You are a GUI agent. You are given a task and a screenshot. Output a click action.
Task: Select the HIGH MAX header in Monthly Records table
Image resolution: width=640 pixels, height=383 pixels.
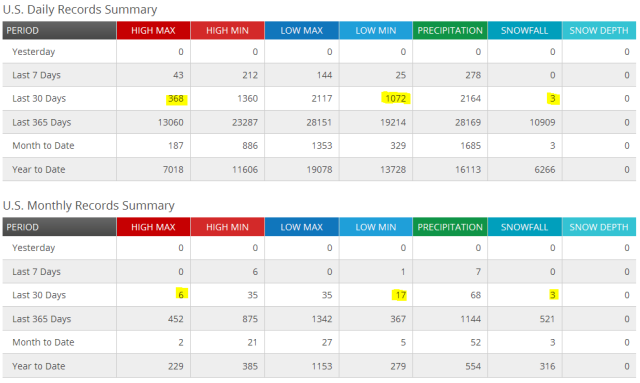pos(153,227)
